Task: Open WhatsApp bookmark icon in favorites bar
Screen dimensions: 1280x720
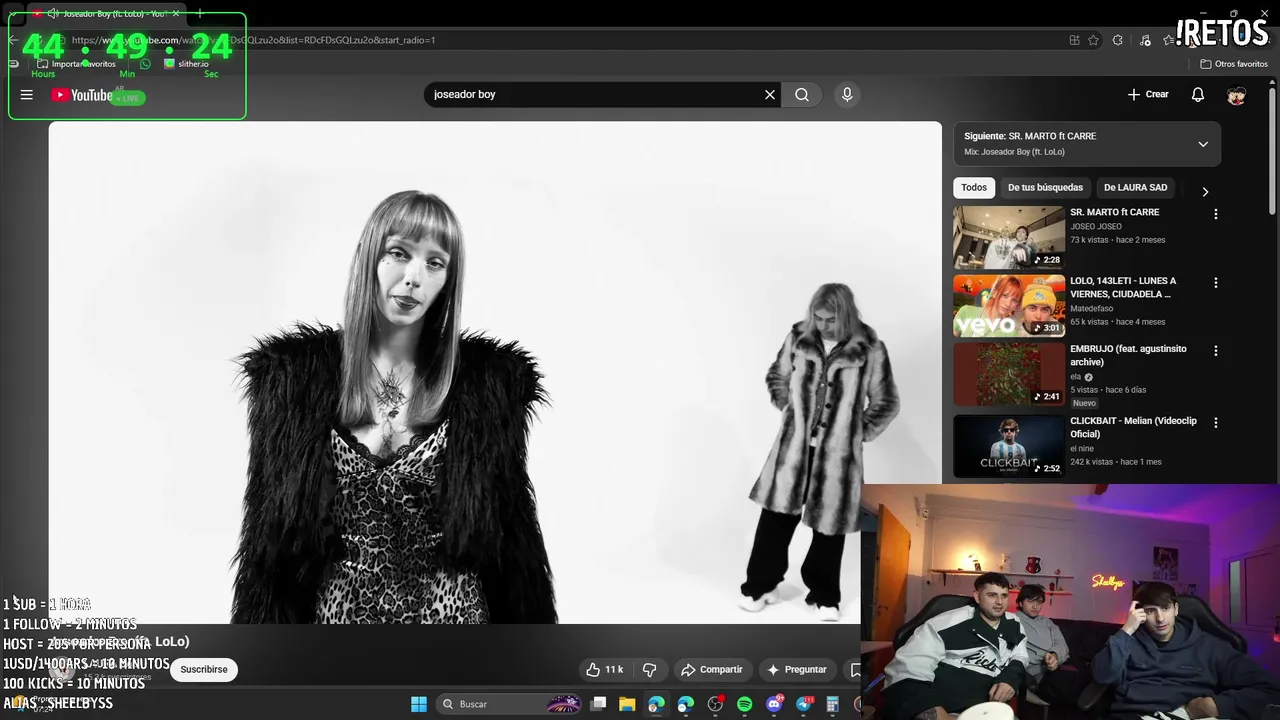Action: click(146, 64)
